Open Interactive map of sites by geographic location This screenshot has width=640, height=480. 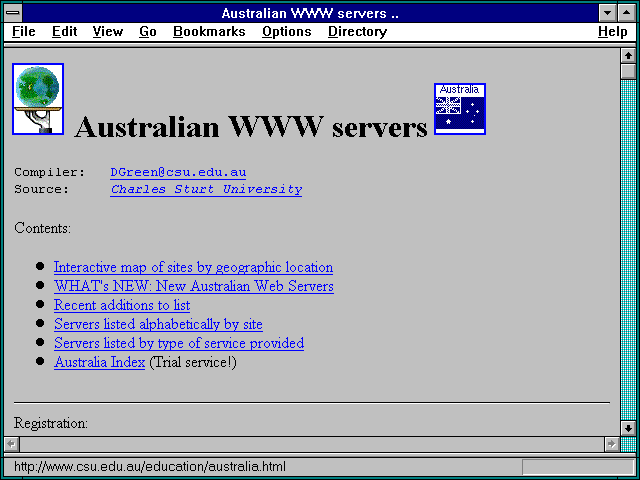click(193, 267)
